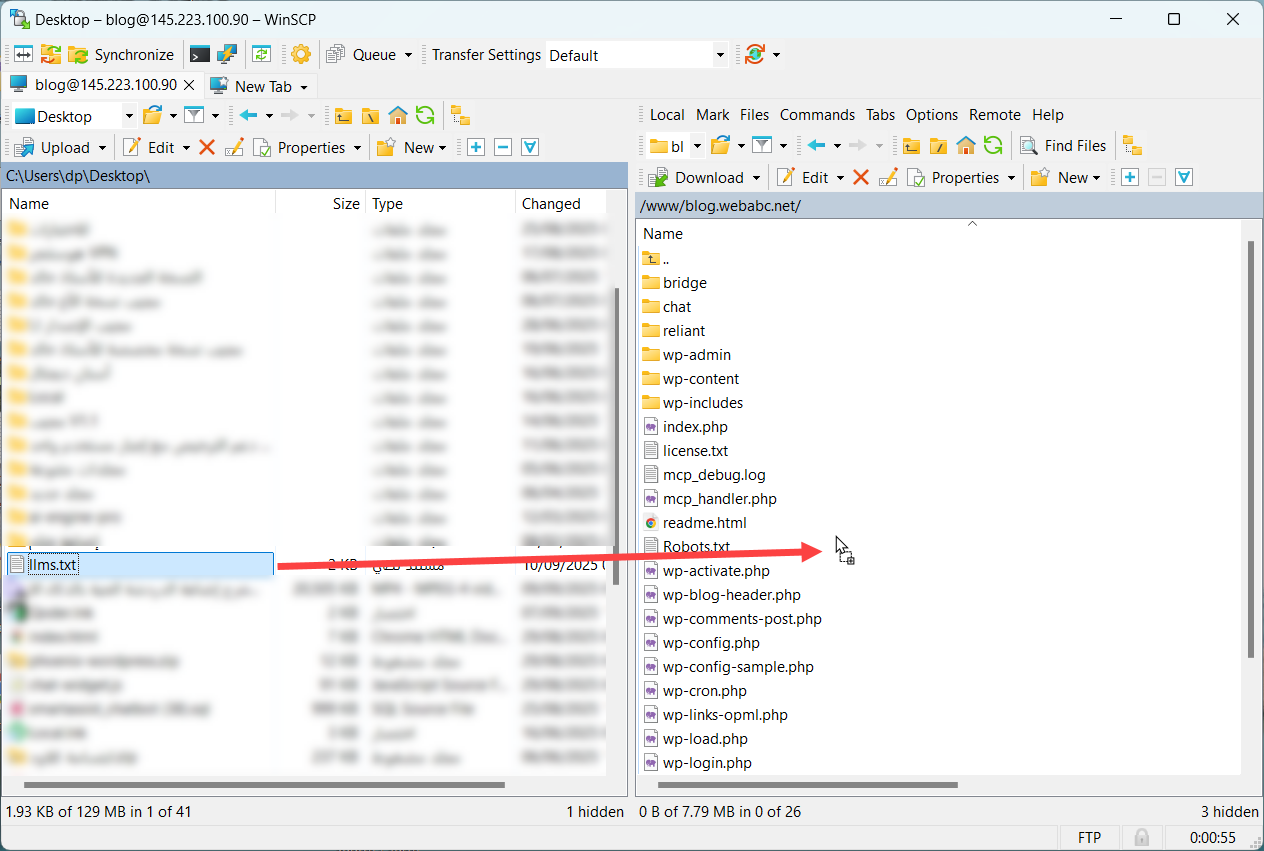Screen dimensions: 1264x851
Task: Click the local panel home directory icon
Action: point(398,116)
